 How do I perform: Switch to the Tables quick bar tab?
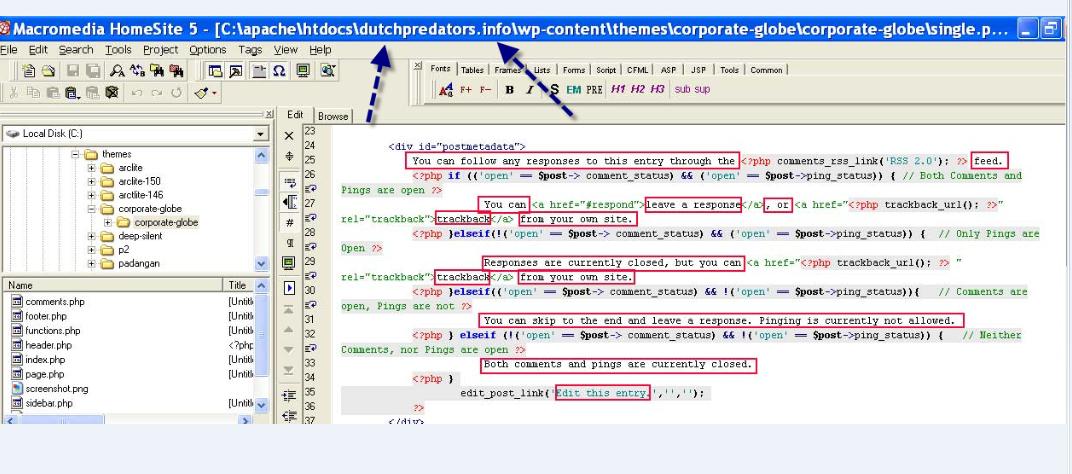coord(472,70)
